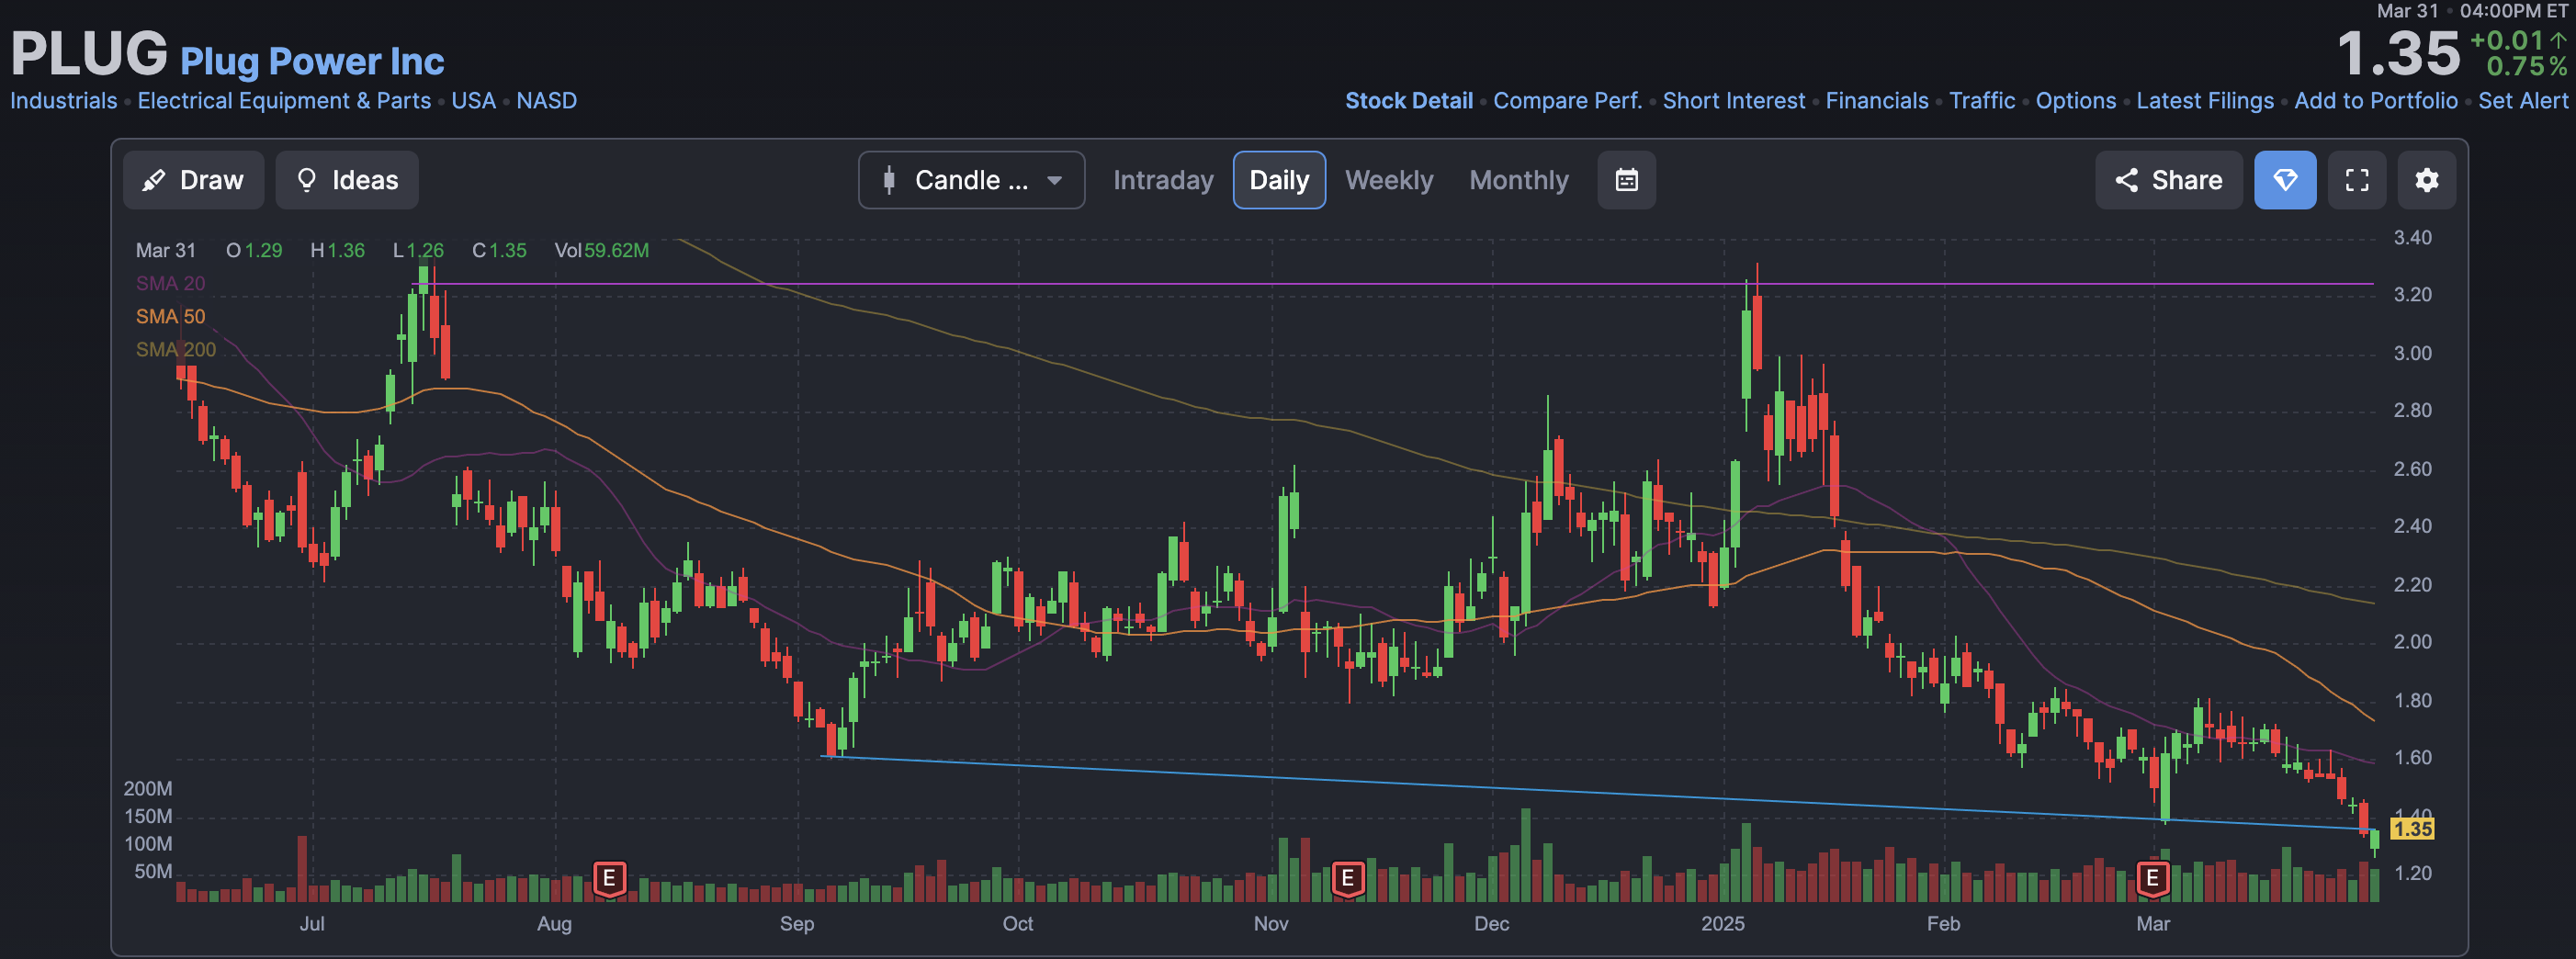Open Electrical Equipment & Parts industry link
Viewport: 2576px width, 959px height.
[284, 101]
